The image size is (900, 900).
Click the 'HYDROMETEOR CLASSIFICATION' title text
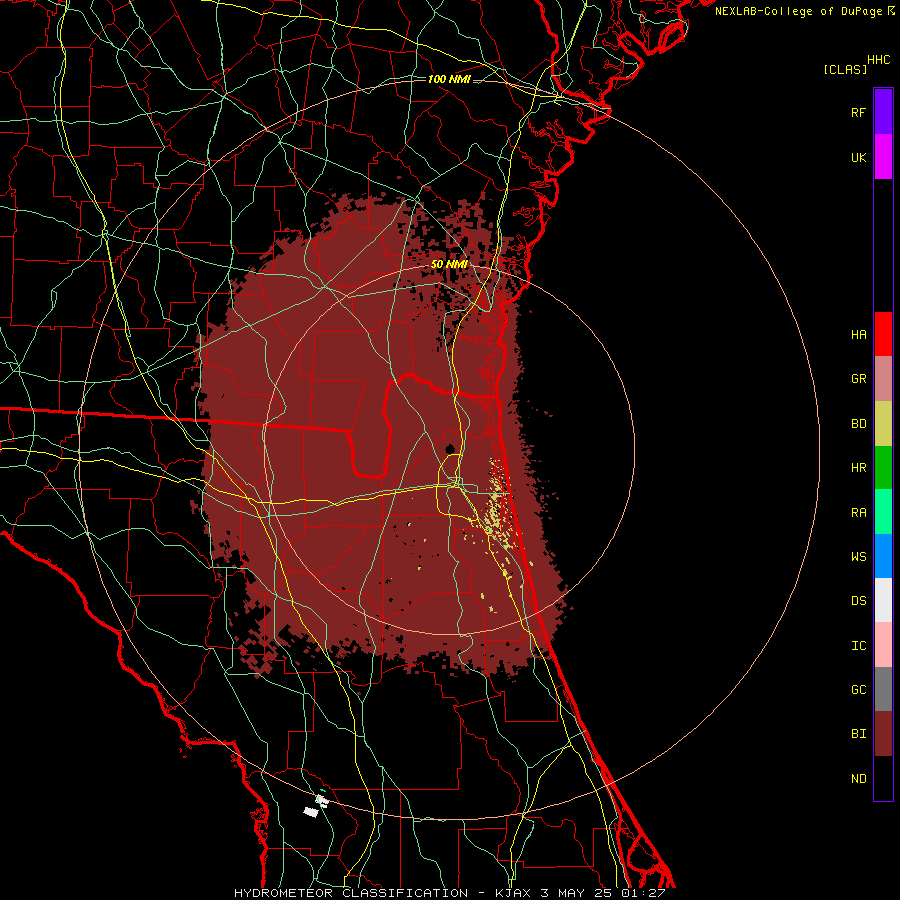[x=351, y=893]
